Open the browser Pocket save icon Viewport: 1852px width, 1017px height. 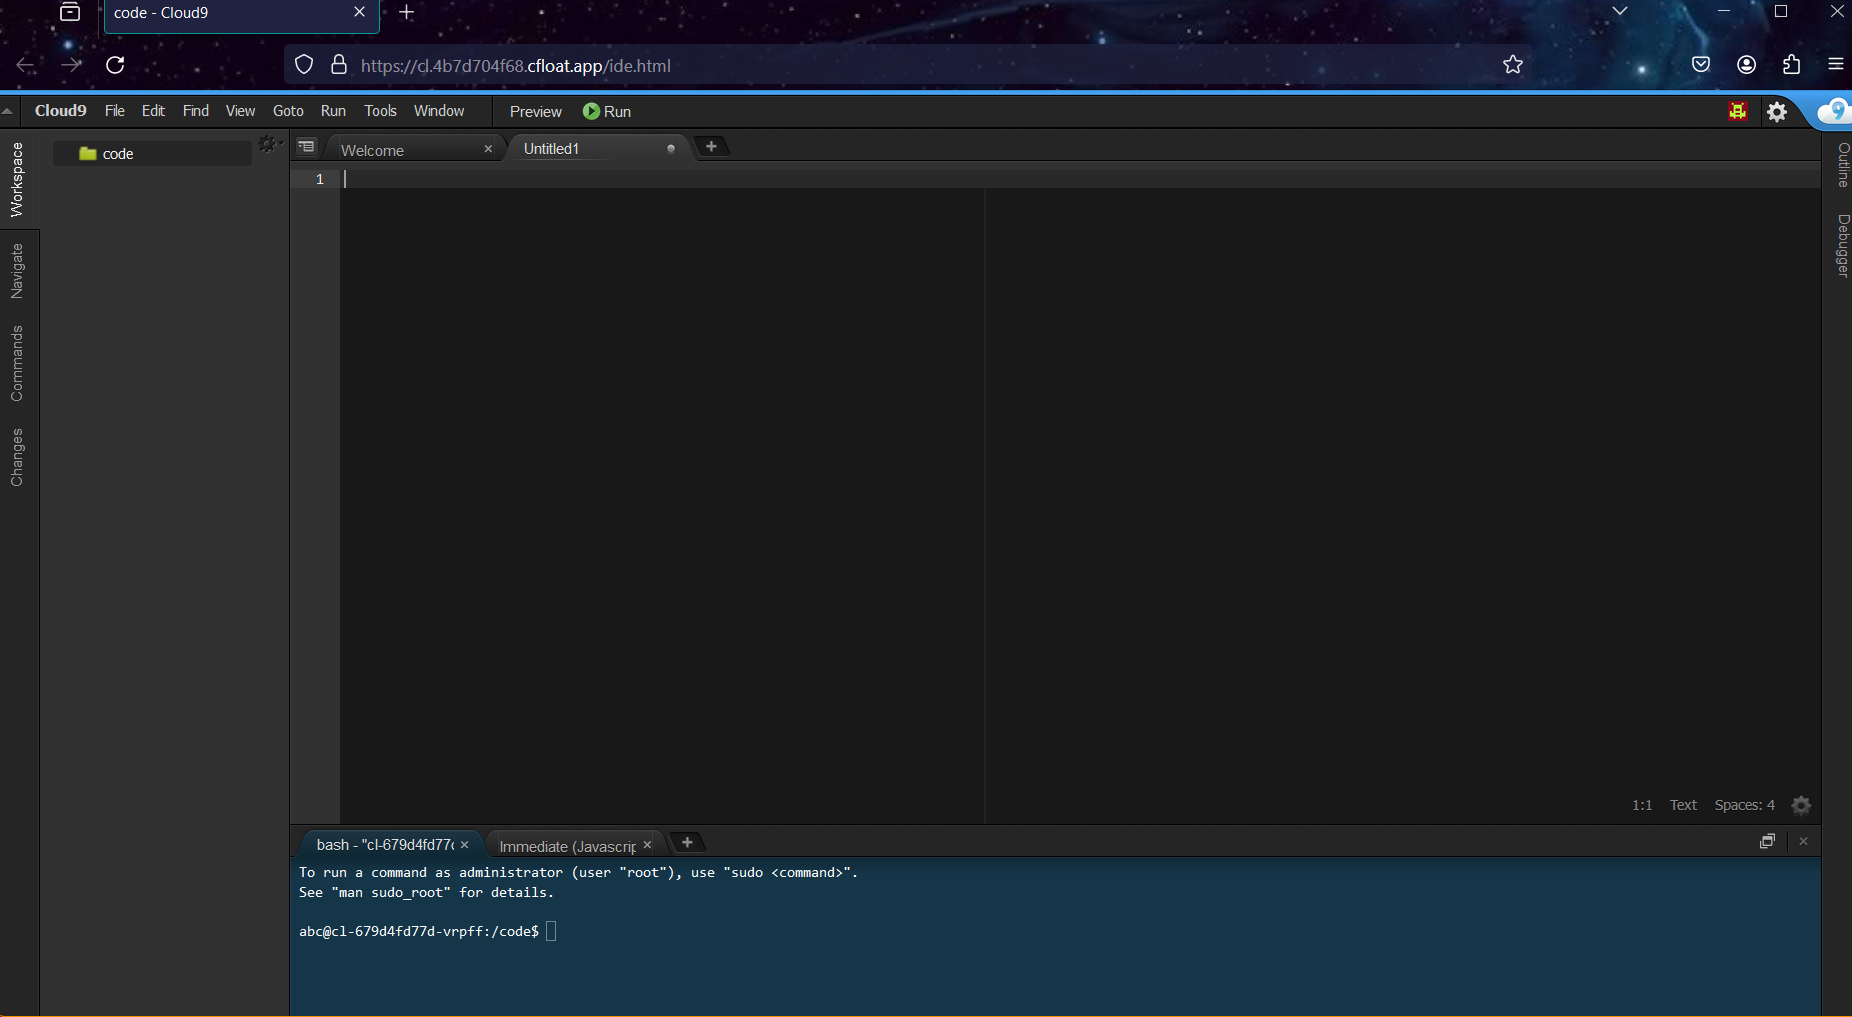point(1700,65)
